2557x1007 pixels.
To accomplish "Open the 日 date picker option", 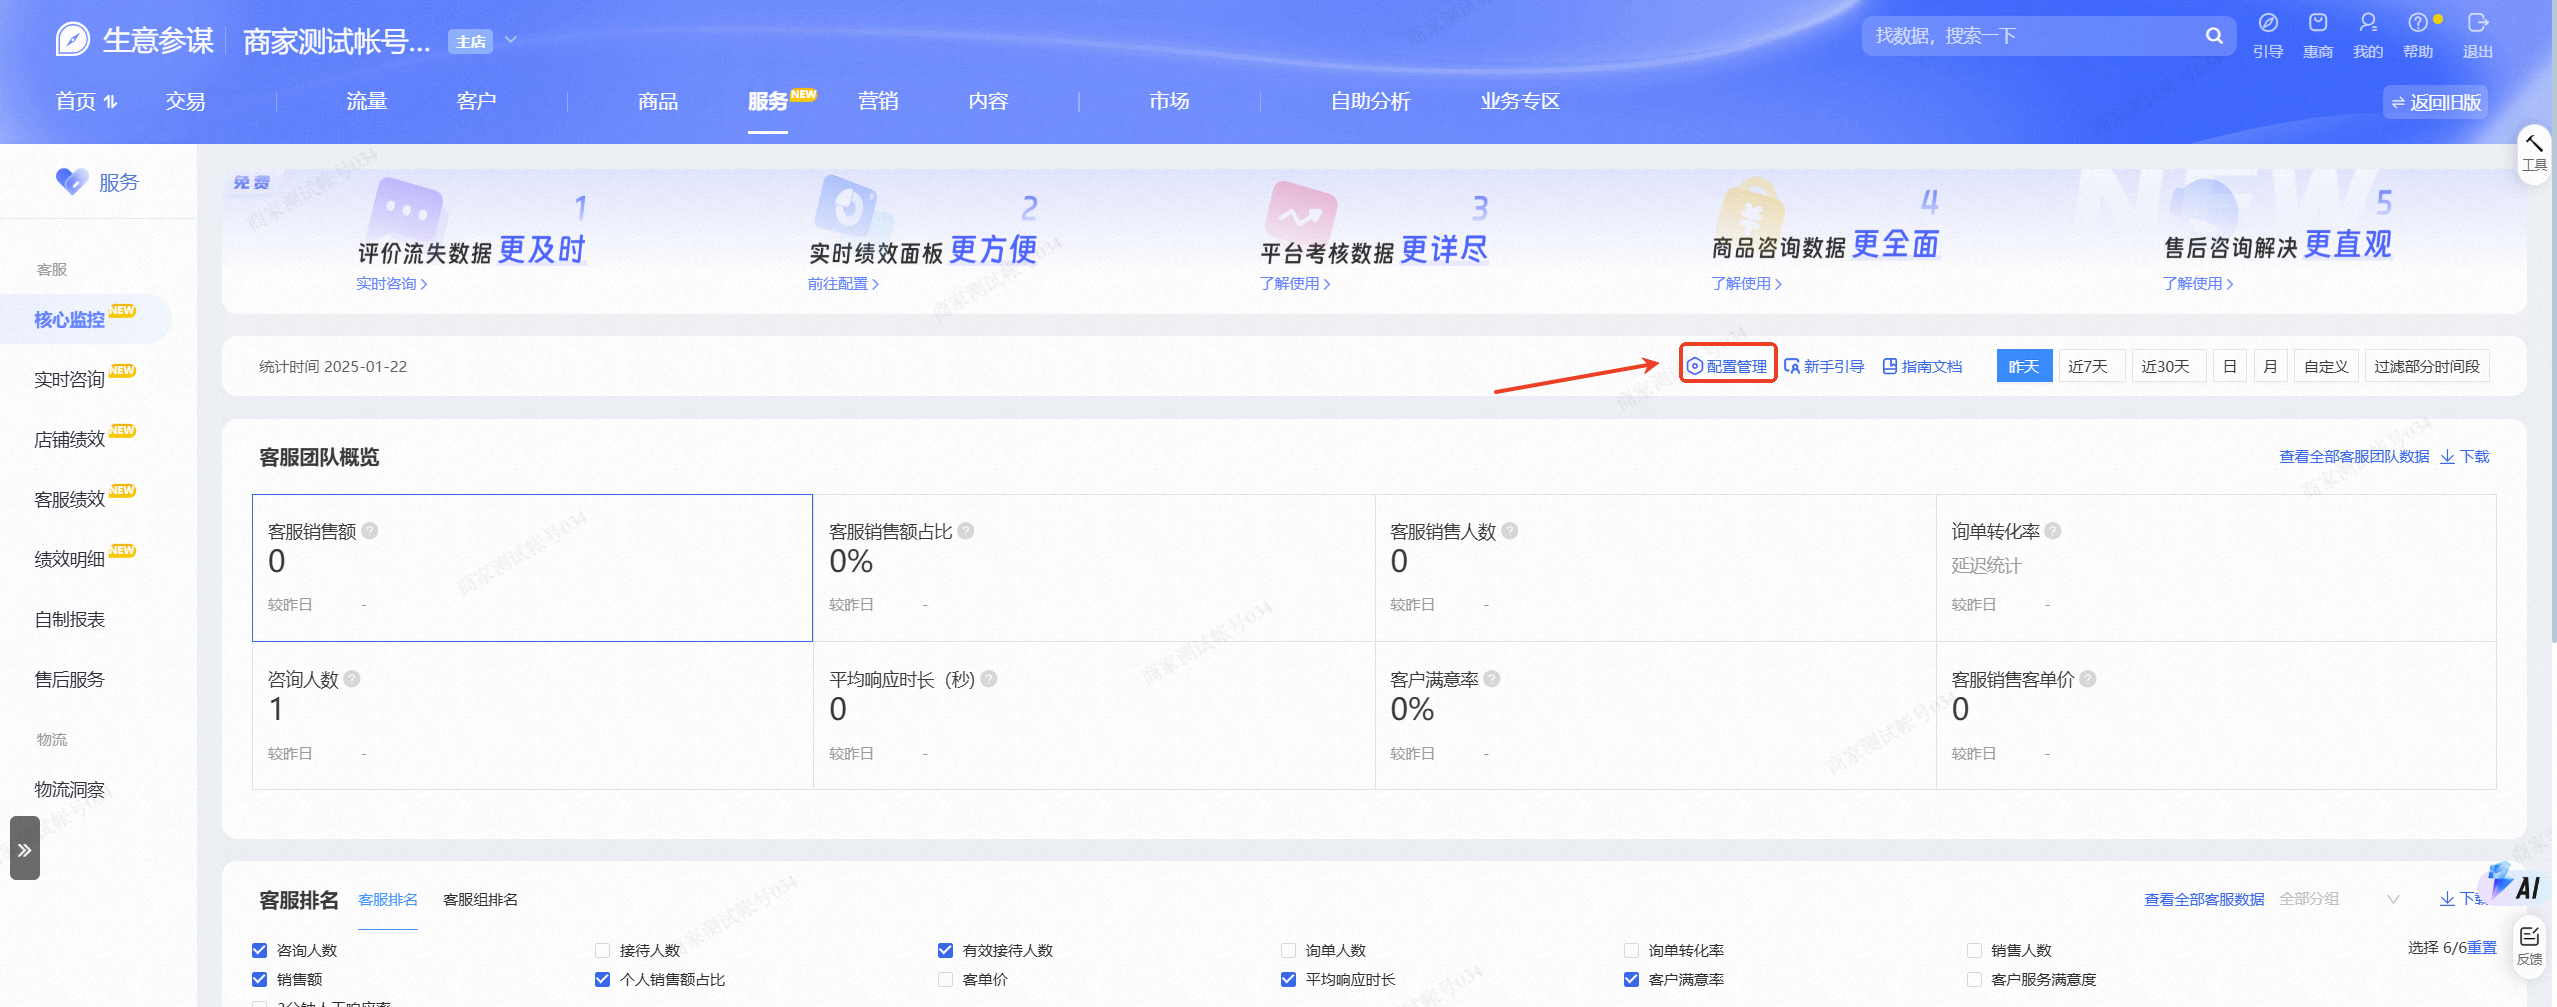I will (2230, 366).
